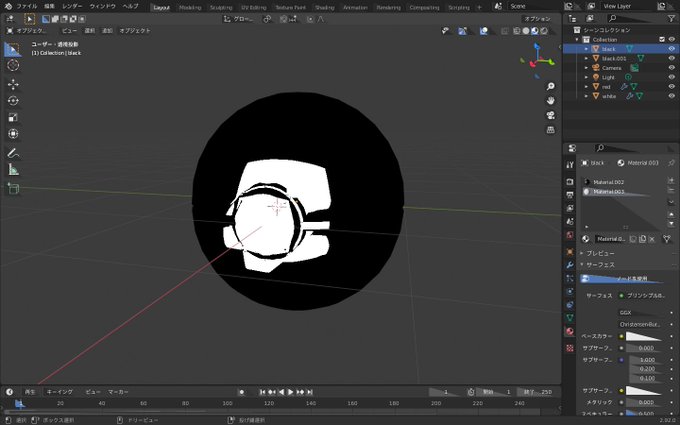
Task: Hide the white object in the outliner
Action: pyautogui.click(x=672, y=96)
